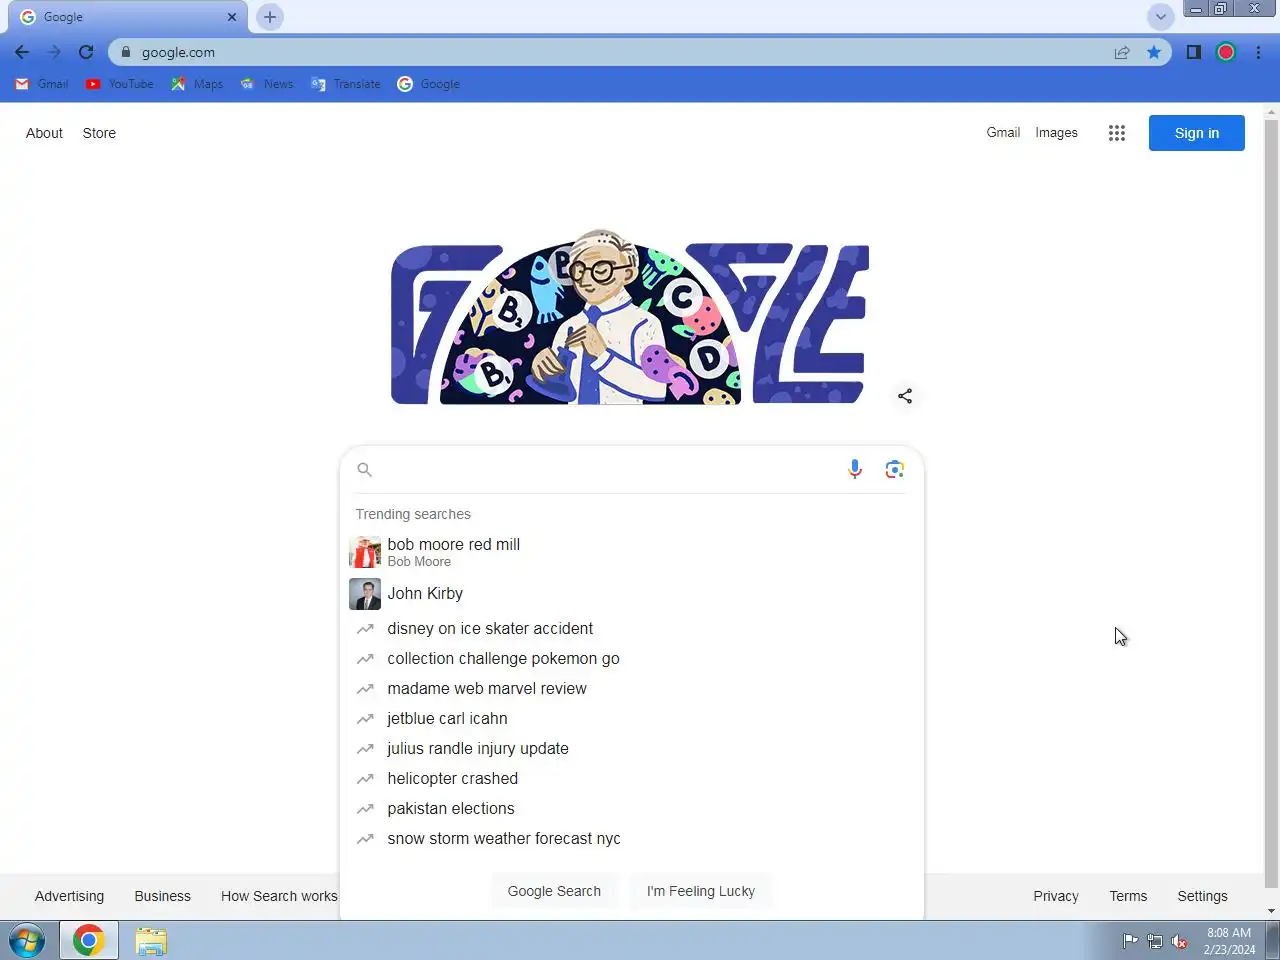Open the Terms footer link
The height and width of the screenshot is (960, 1280).
[x=1128, y=896]
